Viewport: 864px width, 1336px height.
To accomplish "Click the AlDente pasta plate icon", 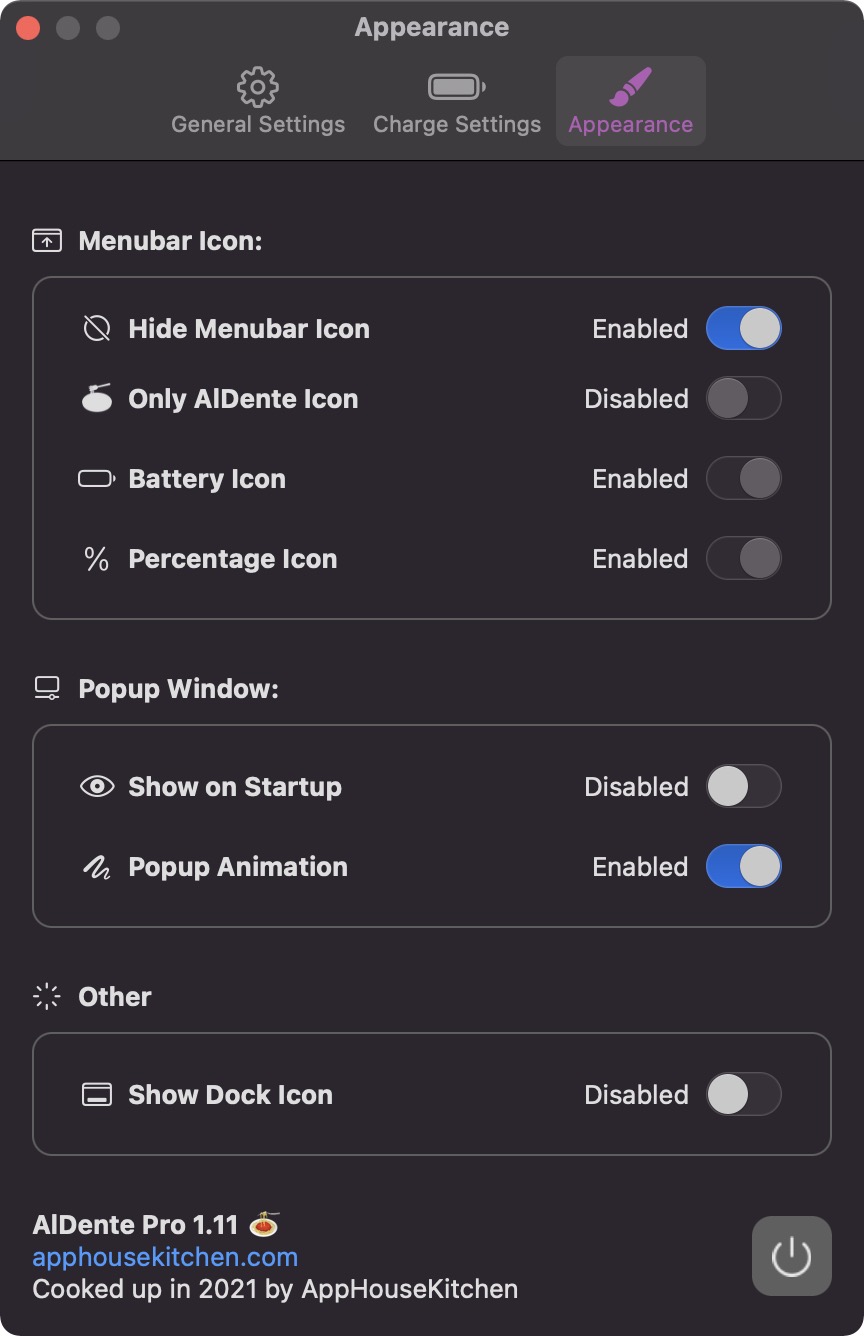I will pyautogui.click(x=97, y=399).
